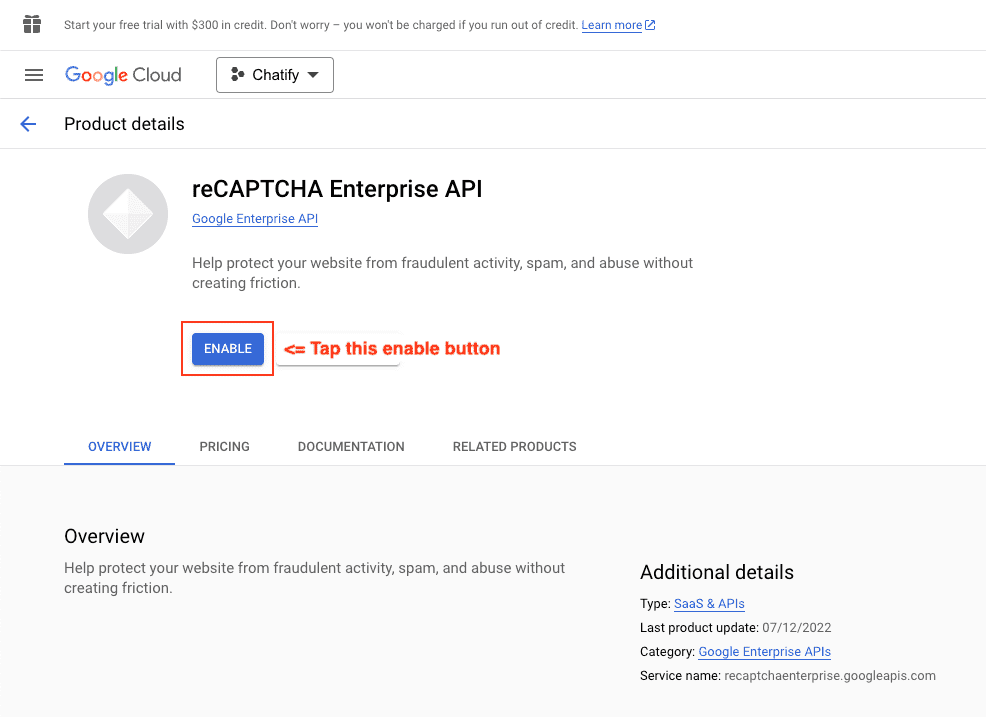Screen dimensions: 986x717
Task: Open the Learn more link
Action: point(611,25)
